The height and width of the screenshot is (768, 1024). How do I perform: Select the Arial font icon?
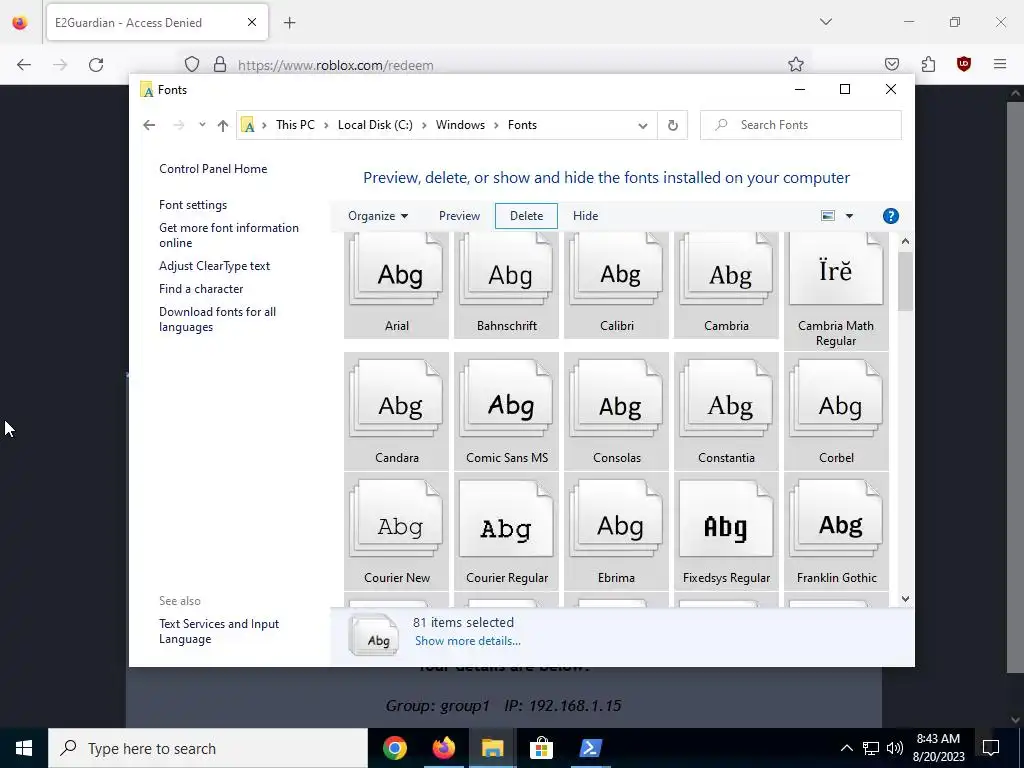tap(396, 285)
